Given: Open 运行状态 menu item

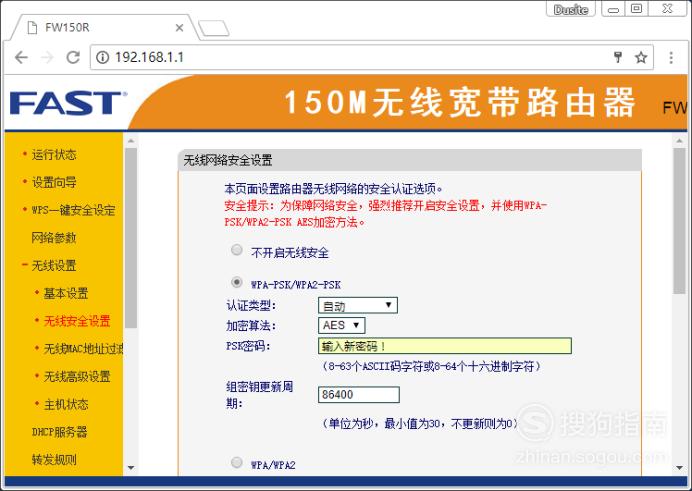Looking at the screenshot, I should pos(54,154).
